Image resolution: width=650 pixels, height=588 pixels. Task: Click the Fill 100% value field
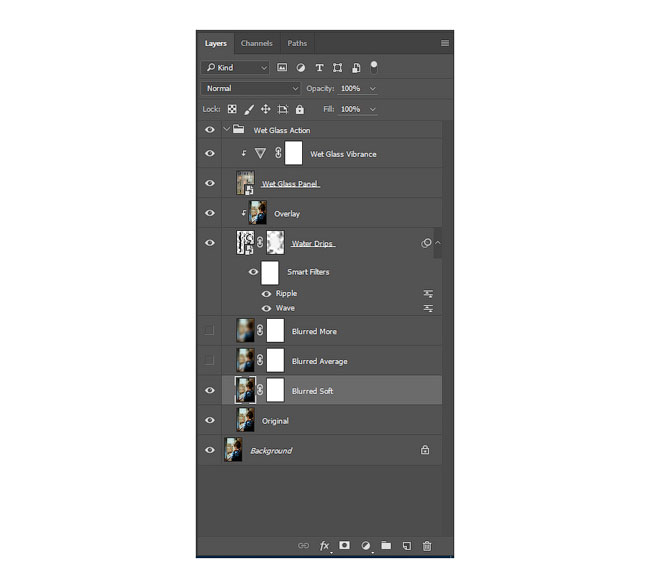coord(351,109)
